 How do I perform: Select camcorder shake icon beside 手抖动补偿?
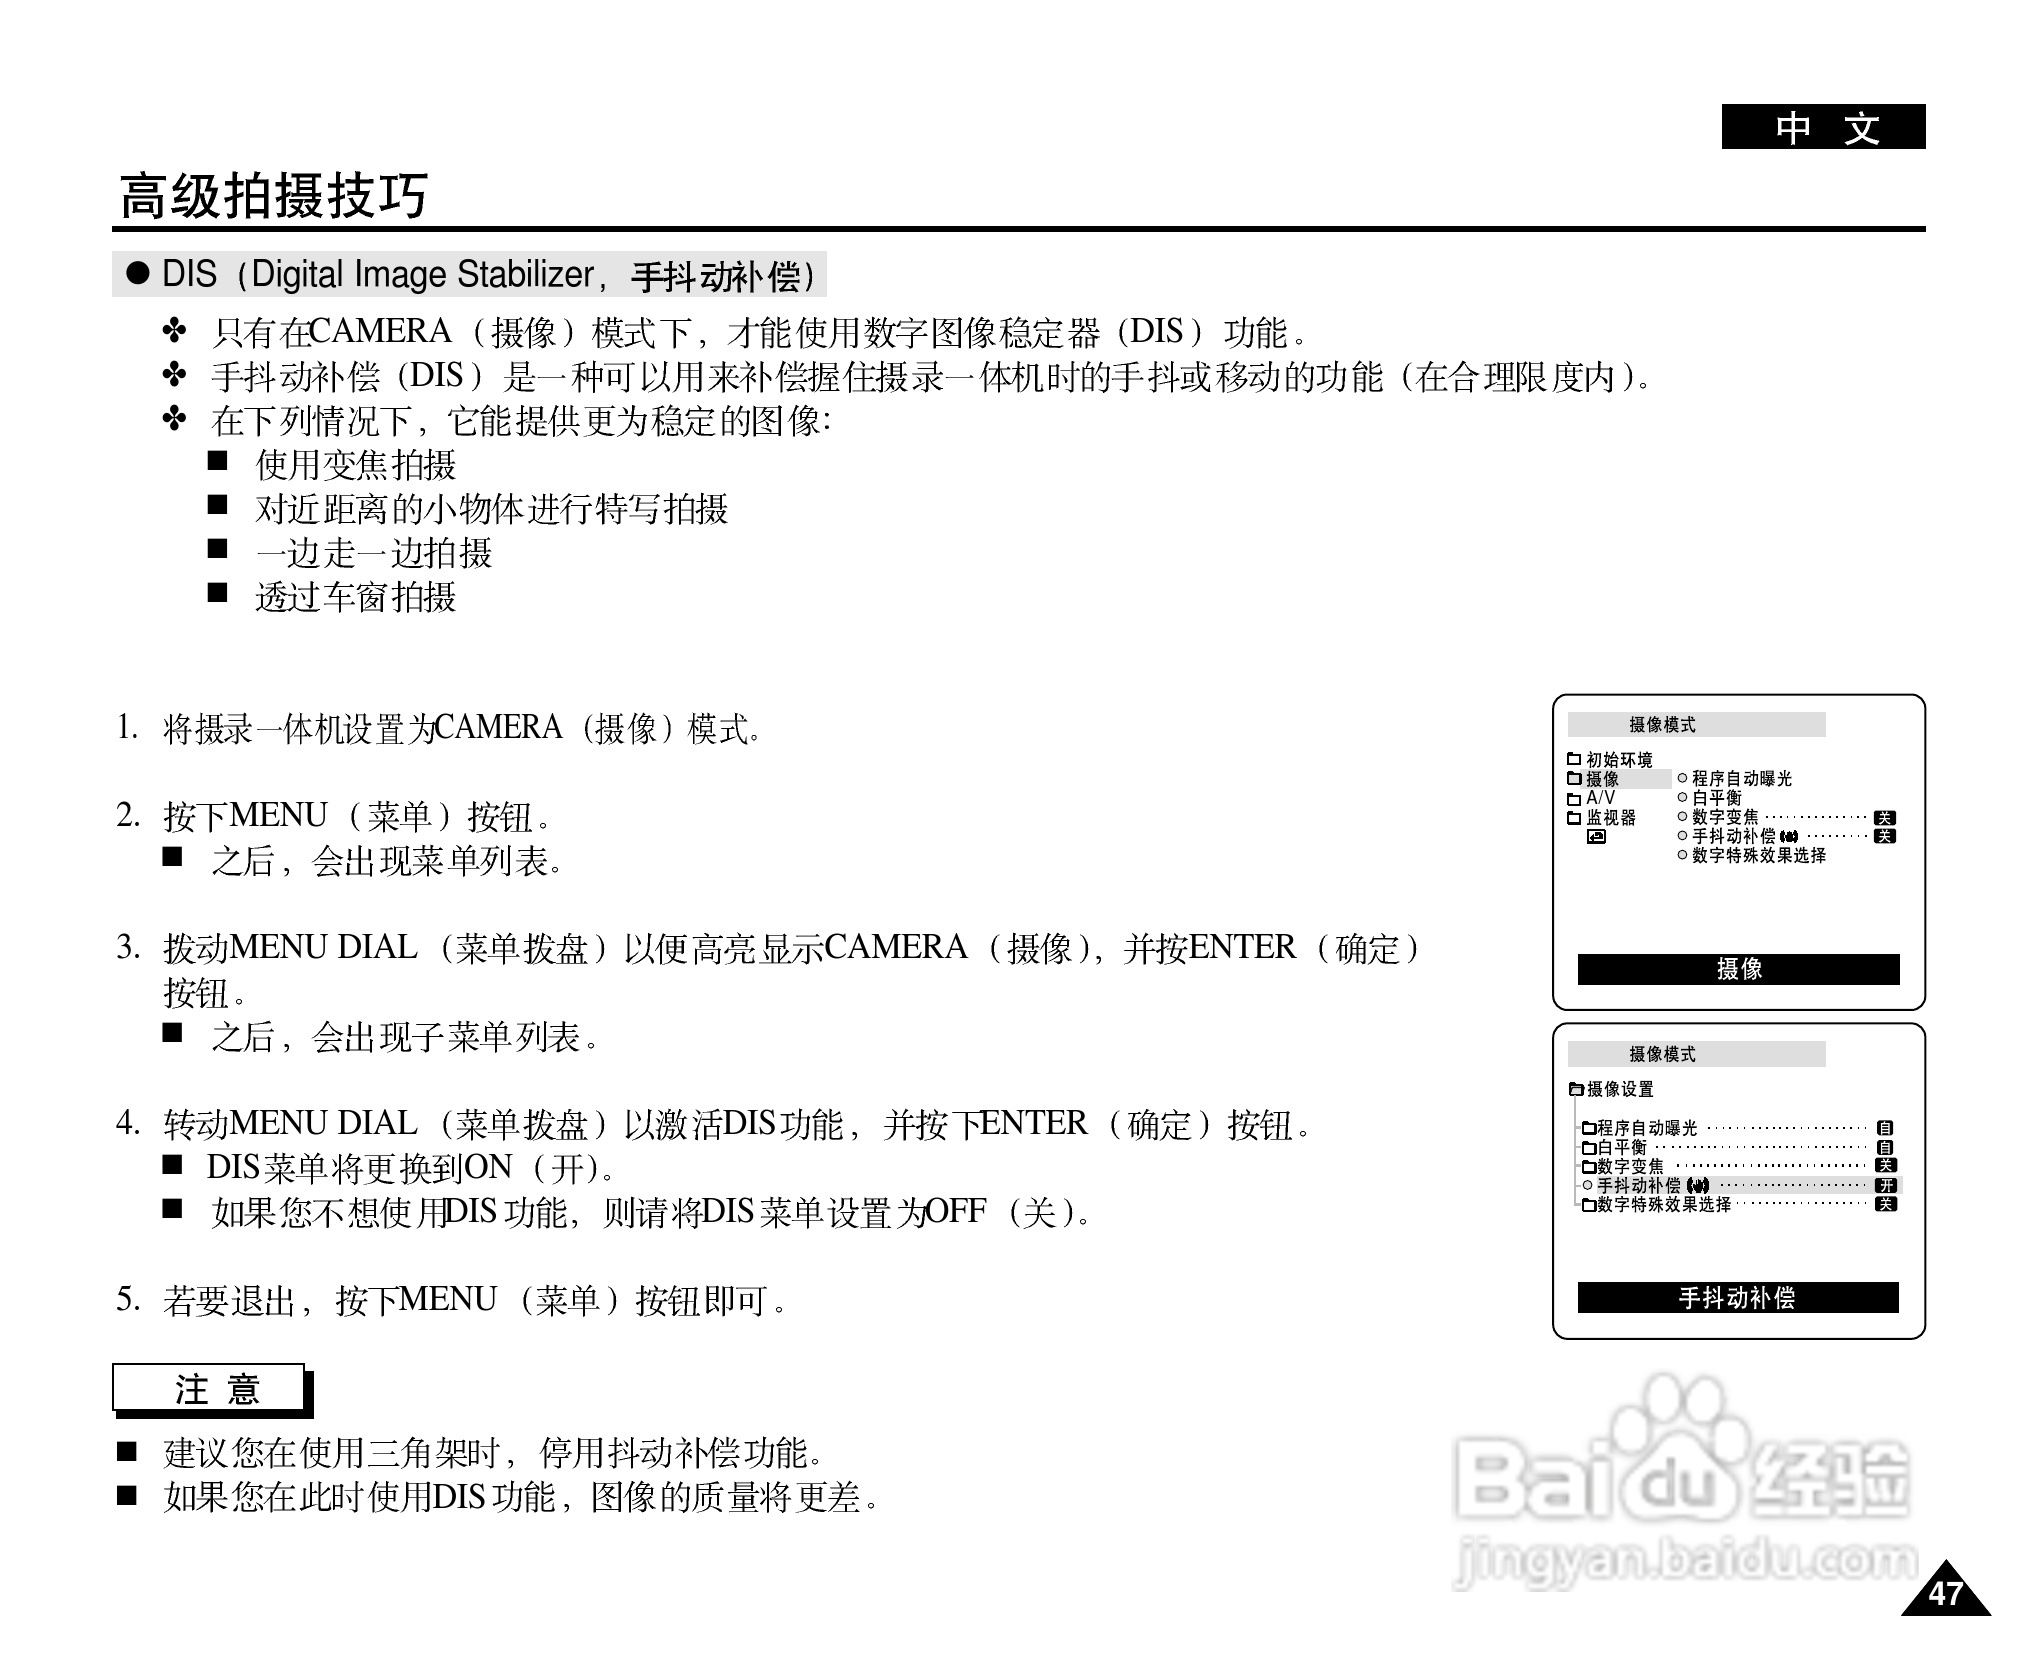tap(1790, 837)
